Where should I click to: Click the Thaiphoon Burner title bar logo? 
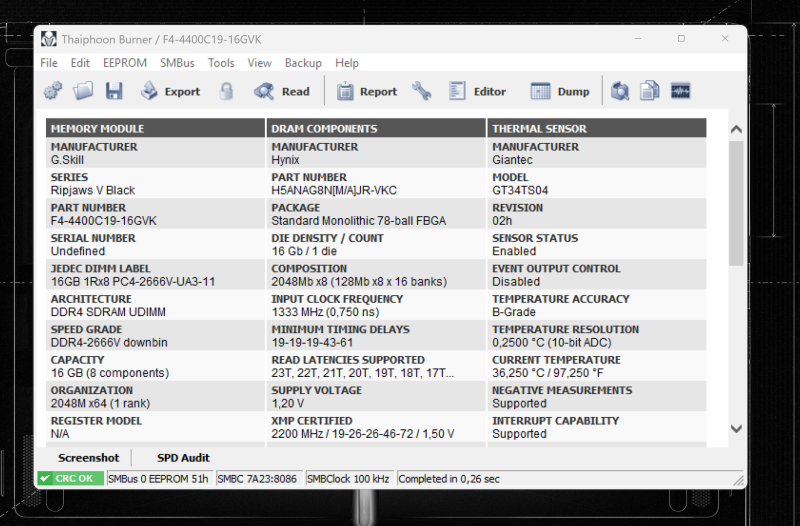pos(49,39)
